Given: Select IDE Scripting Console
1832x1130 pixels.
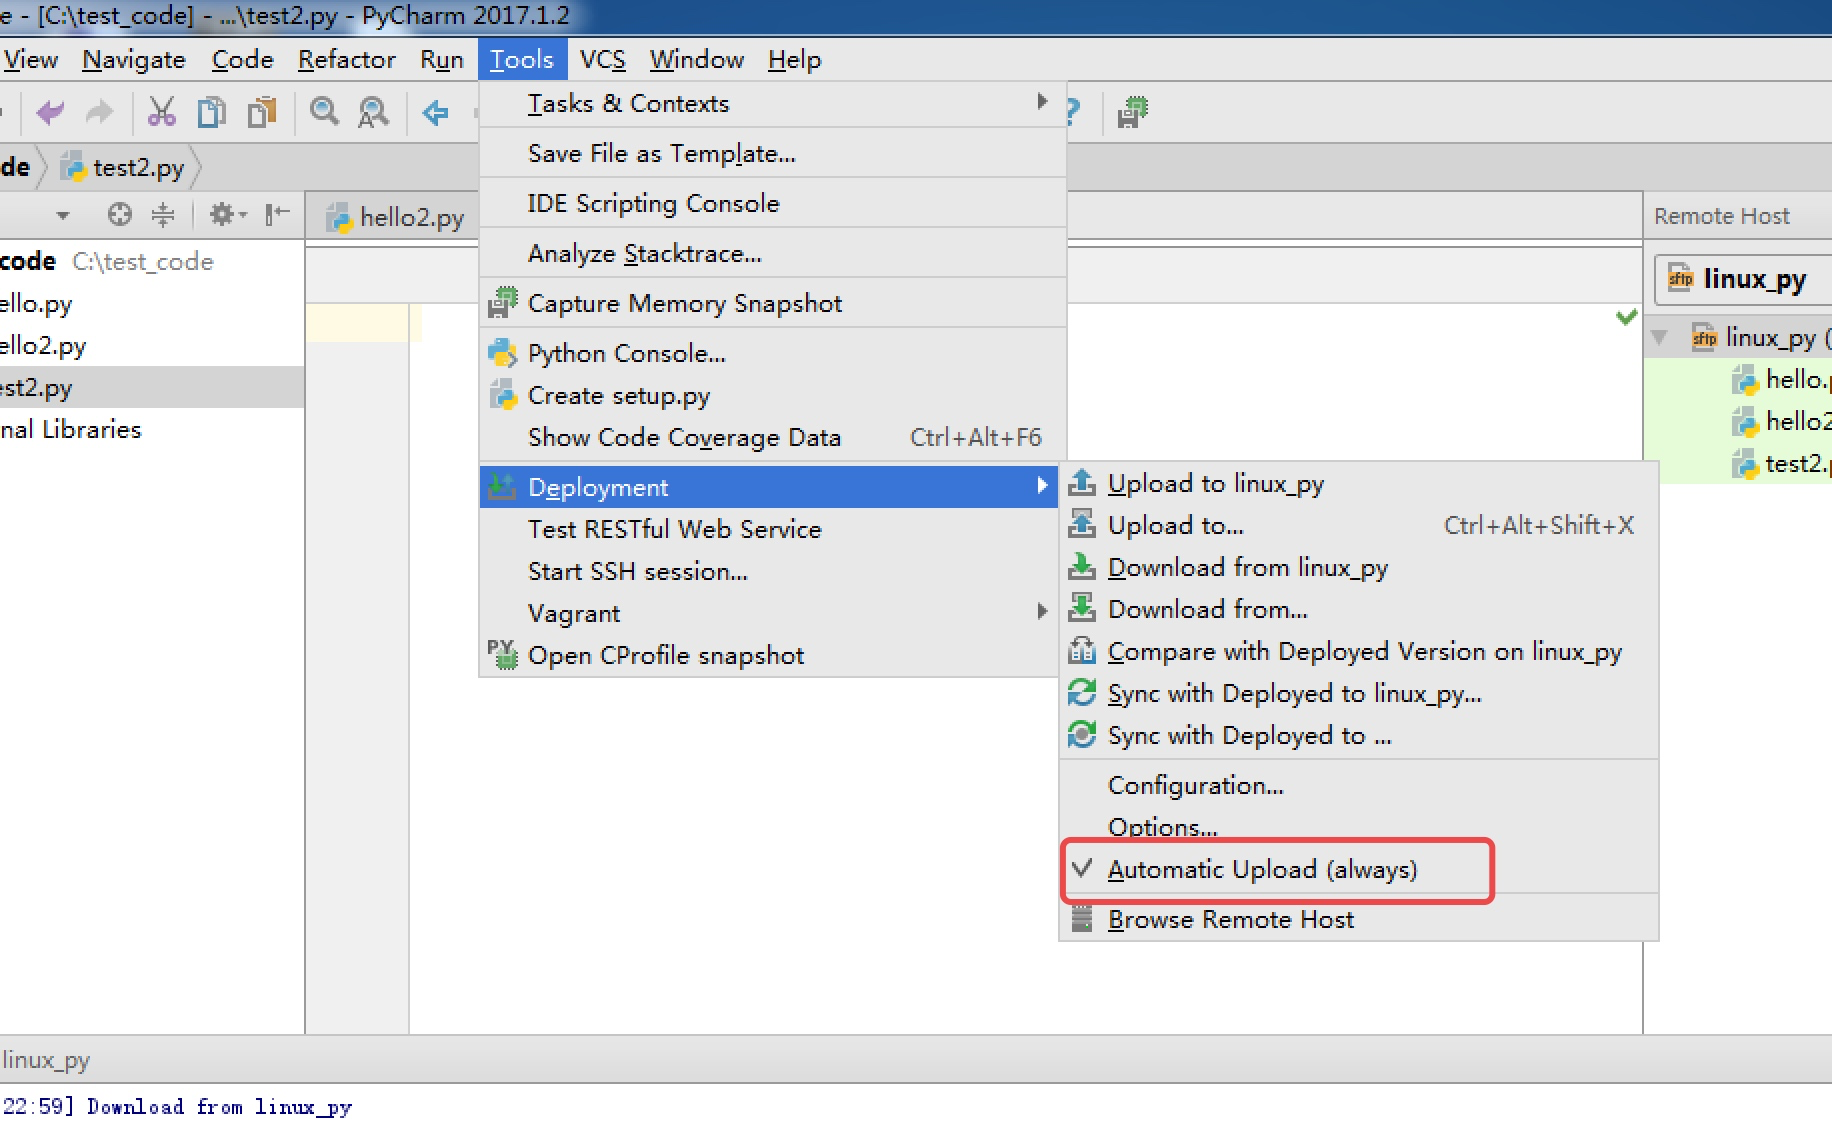Looking at the screenshot, I should coord(772,203).
